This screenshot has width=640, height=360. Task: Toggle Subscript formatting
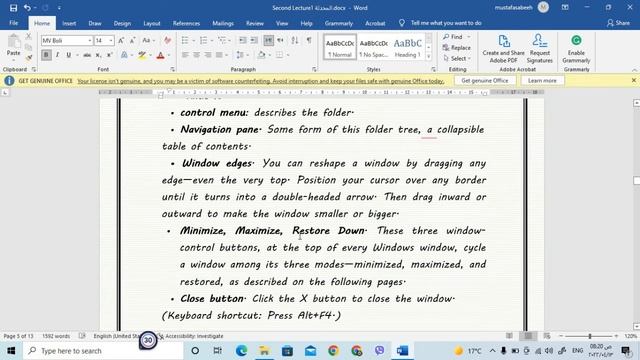pyautogui.click(x=98, y=55)
